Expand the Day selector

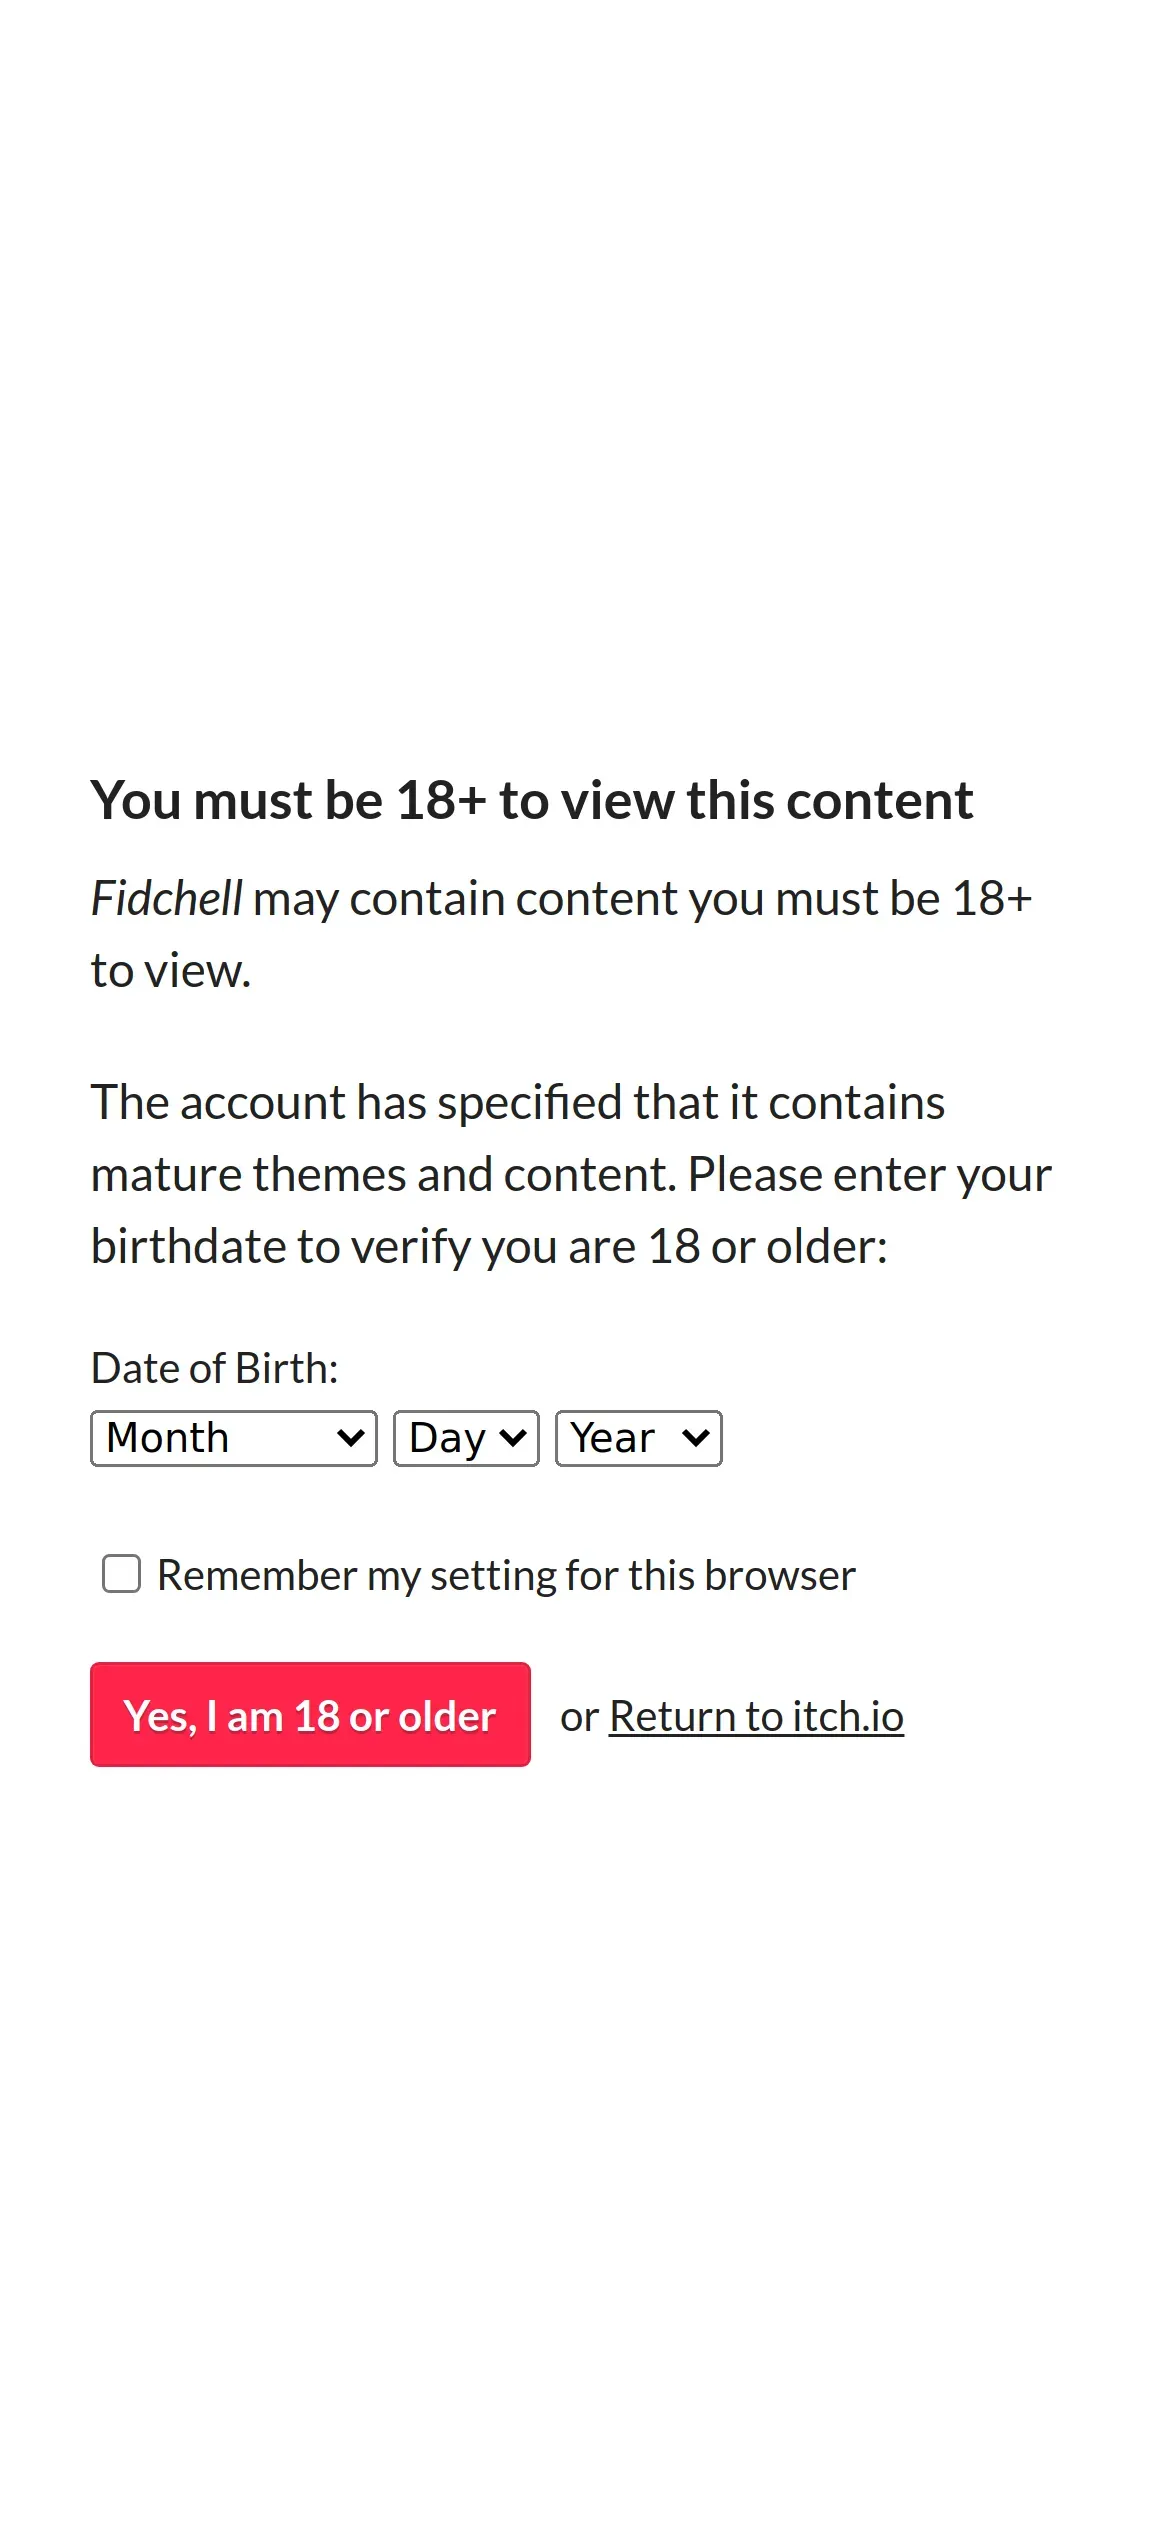(x=466, y=1438)
